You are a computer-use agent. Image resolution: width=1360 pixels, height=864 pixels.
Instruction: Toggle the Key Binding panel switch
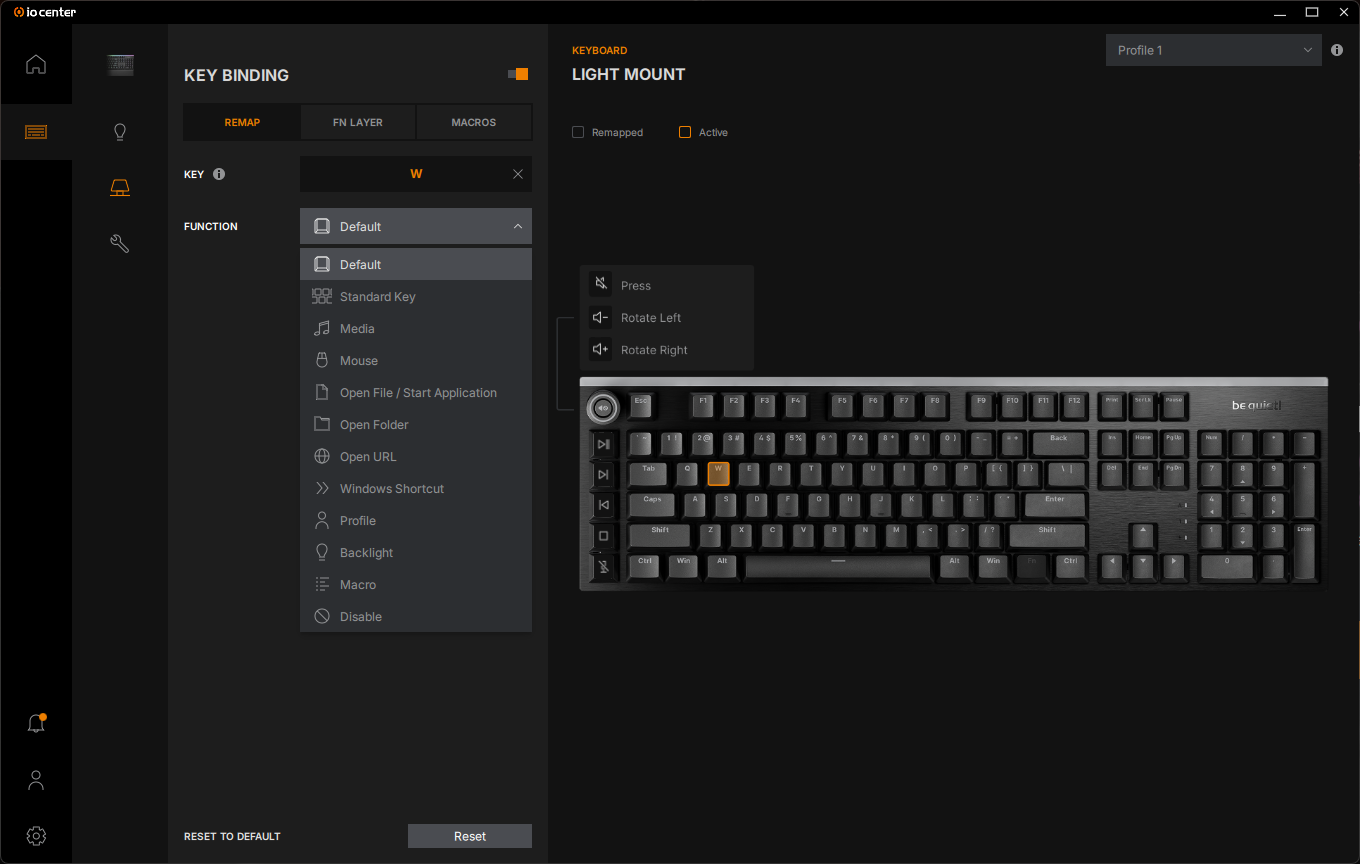click(518, 74)
